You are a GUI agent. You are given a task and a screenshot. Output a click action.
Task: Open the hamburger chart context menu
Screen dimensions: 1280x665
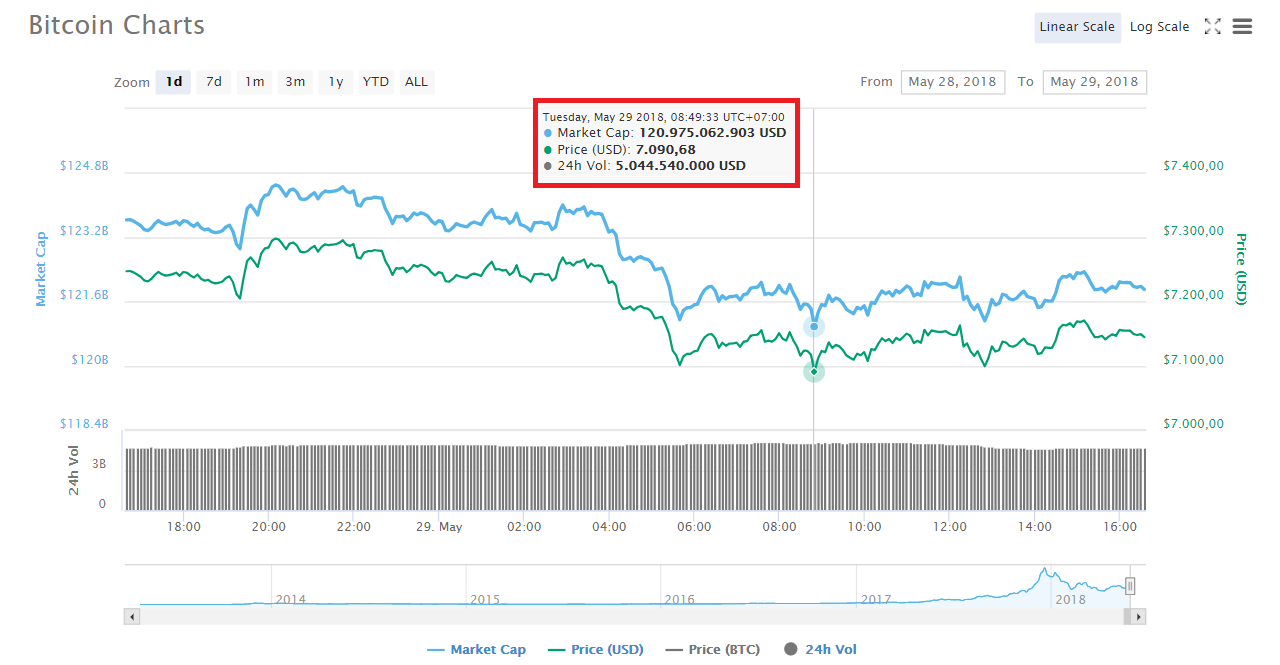coord(1242,27)
